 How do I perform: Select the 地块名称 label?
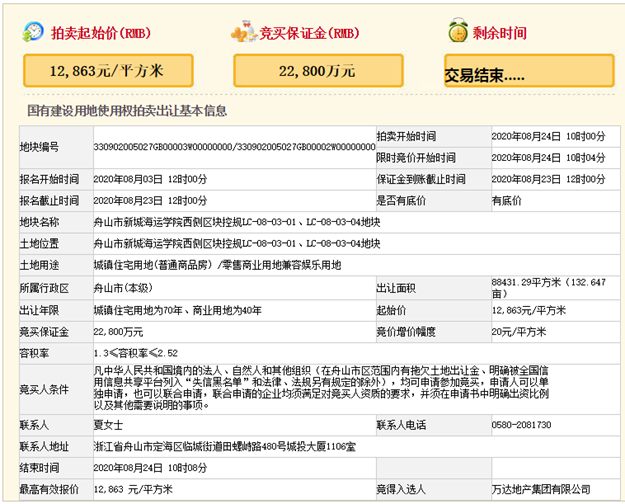(39, 222)
